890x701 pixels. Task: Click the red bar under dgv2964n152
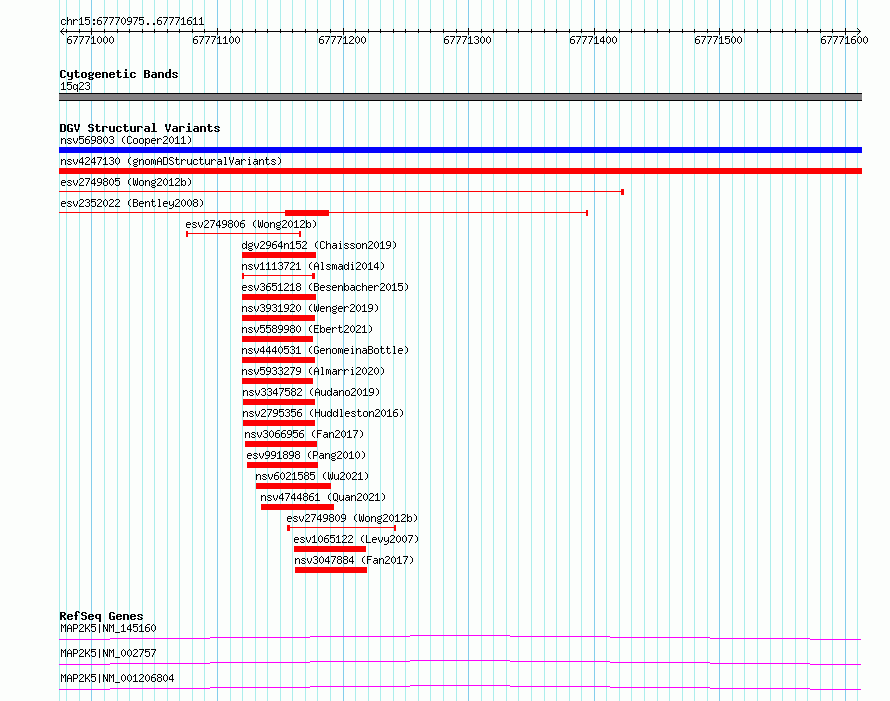[279, 255]
